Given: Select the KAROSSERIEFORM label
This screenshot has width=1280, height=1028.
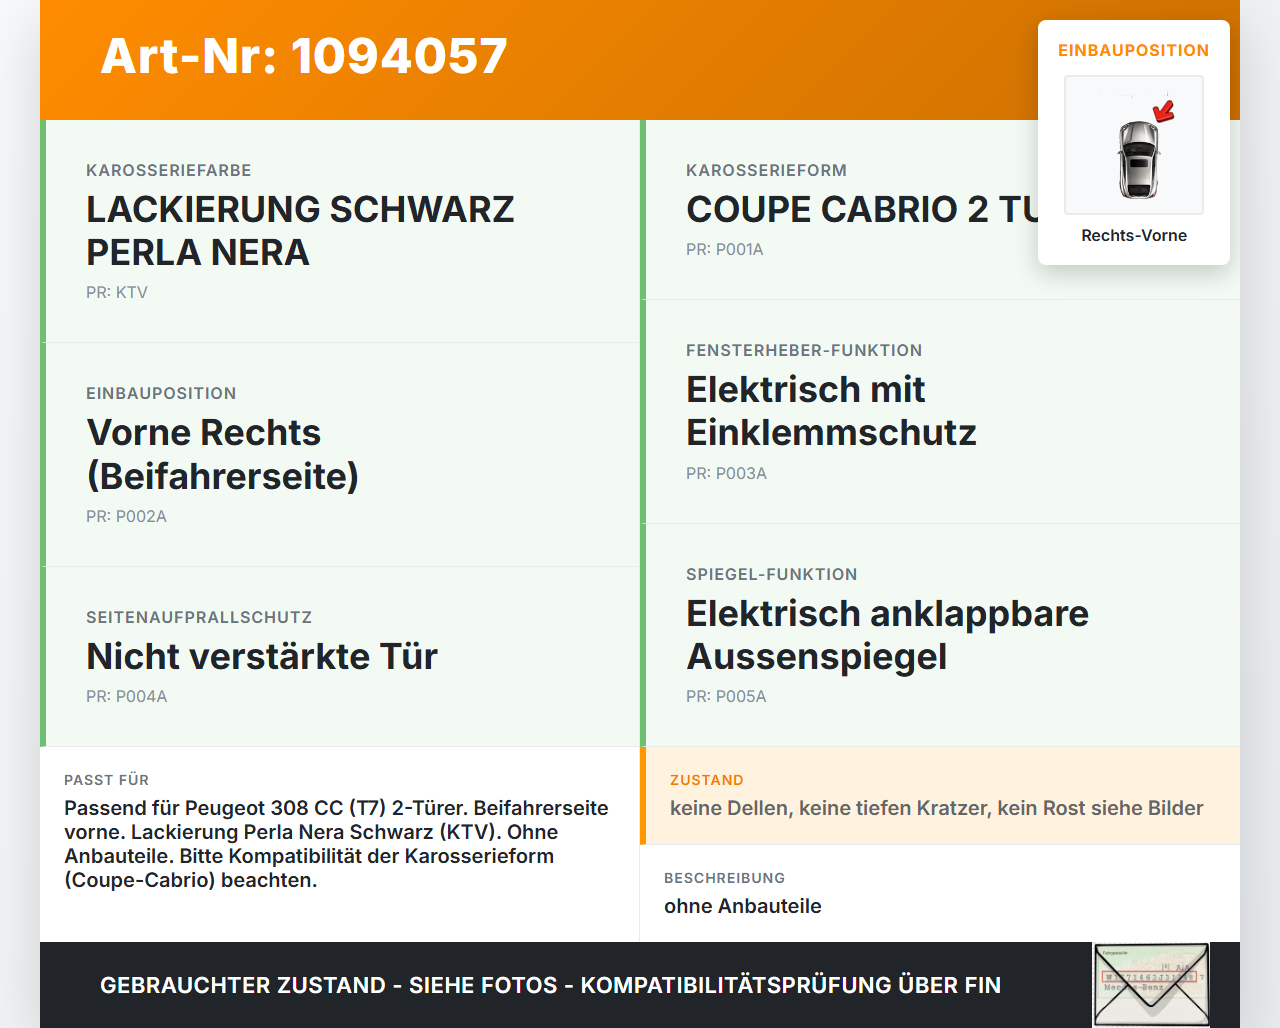Looking at the screenshot, I should click(766, 171).
